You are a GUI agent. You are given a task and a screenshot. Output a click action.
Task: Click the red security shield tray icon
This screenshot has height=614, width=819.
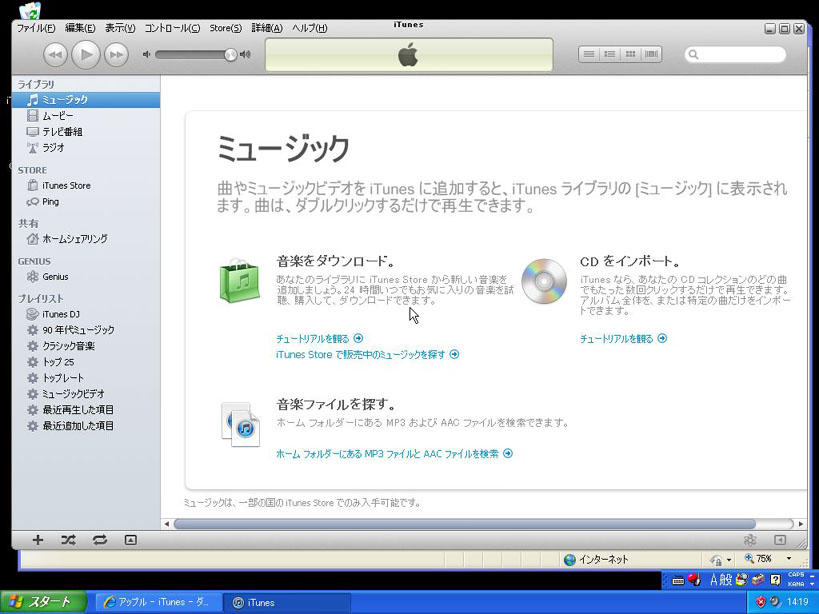tap(760, 602)
